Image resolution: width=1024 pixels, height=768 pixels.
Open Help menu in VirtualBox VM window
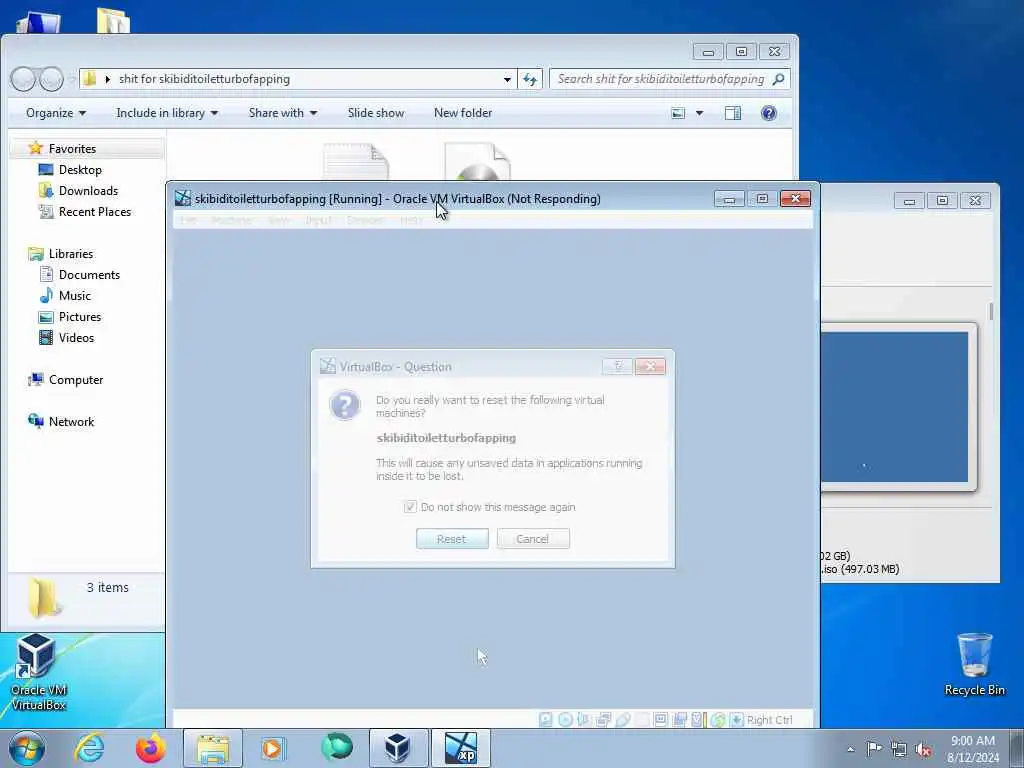[x=411, y=220]
